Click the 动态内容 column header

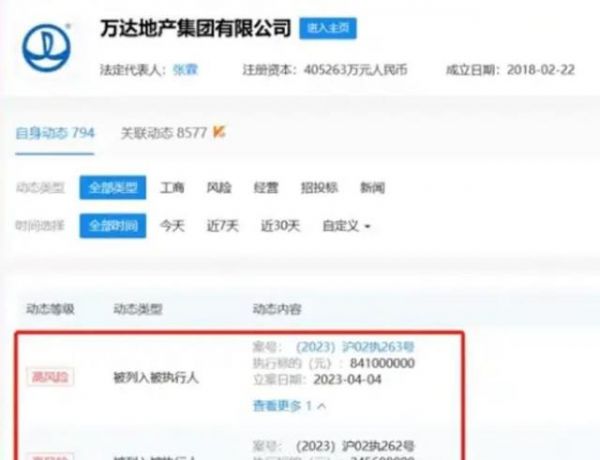[x=277, y=309]
